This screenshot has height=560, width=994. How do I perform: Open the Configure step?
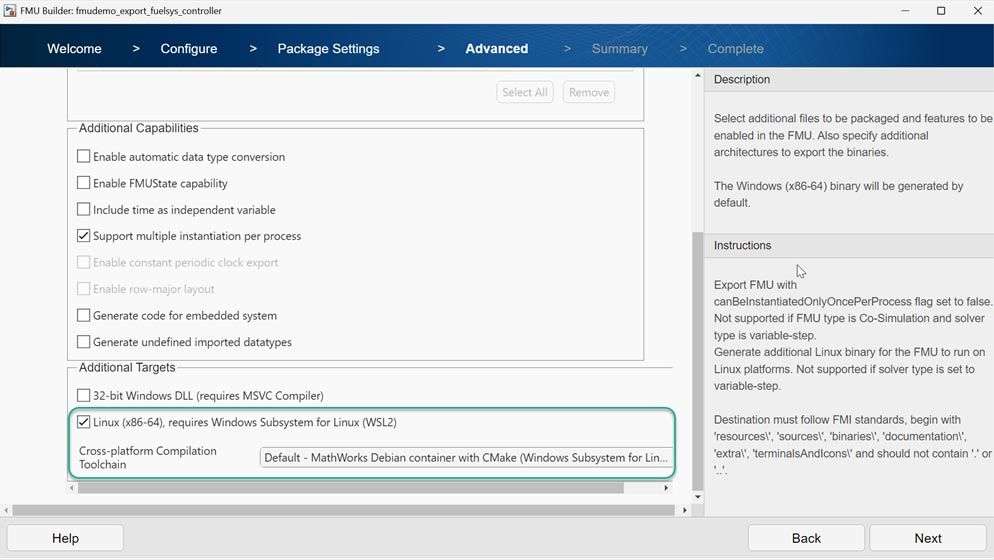(x=189, y=49)
